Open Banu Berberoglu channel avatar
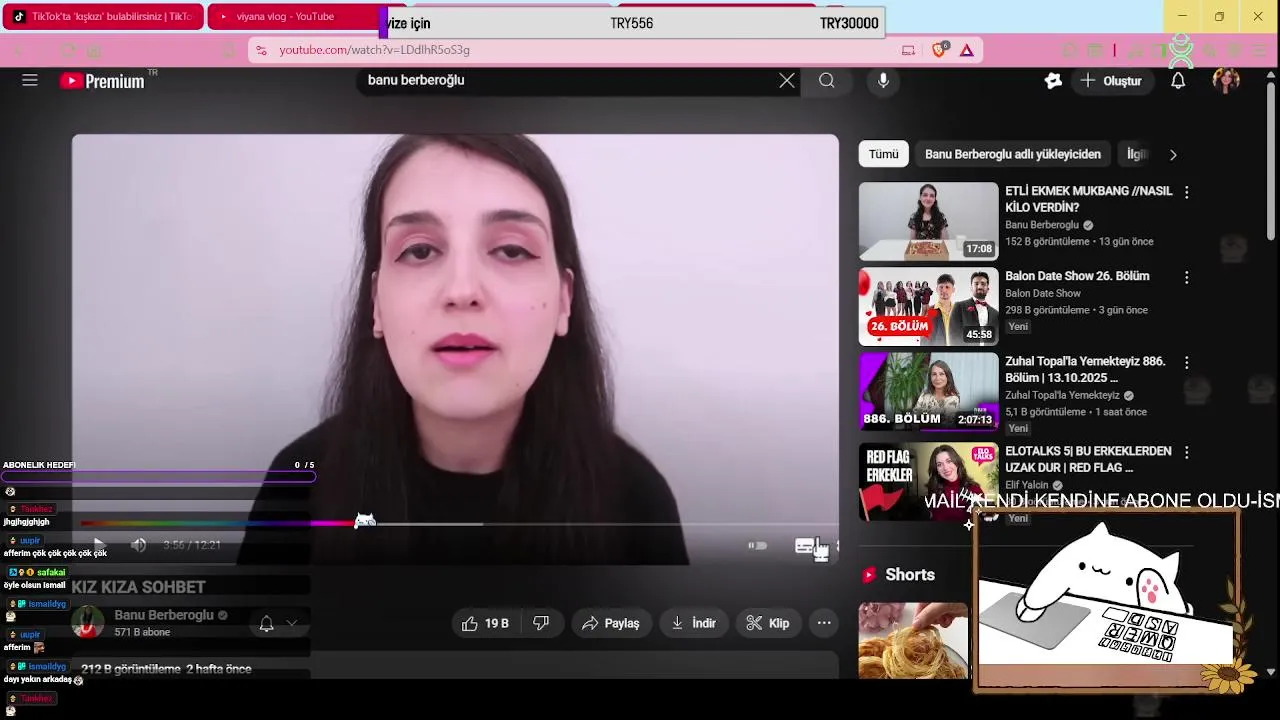This screenshot has width=1280, height=720. tap(88, 623)
